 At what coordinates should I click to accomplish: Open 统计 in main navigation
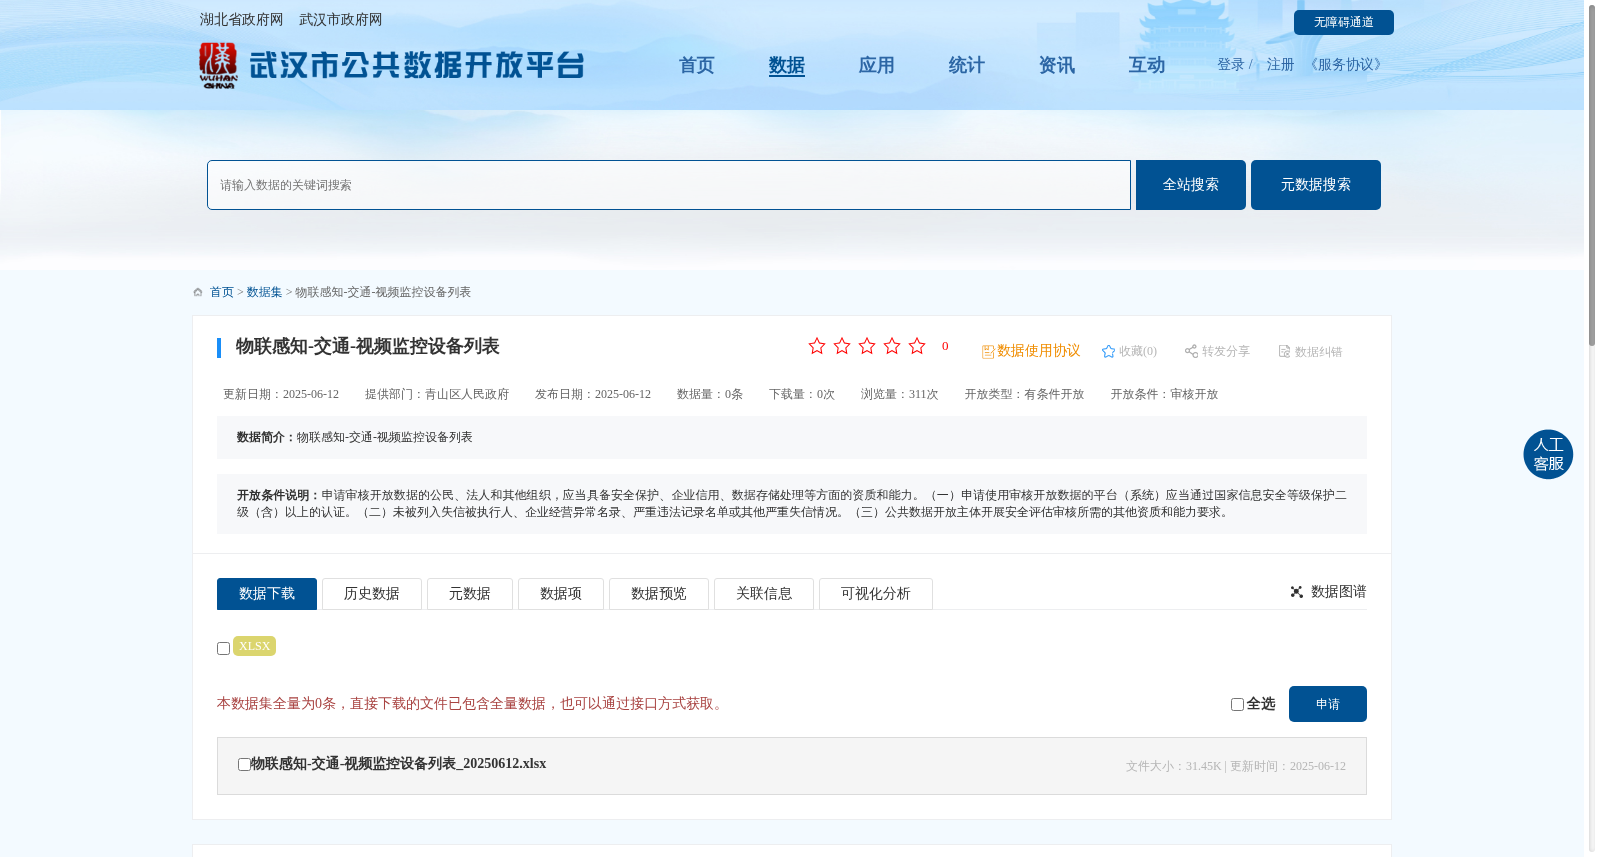point(967,65)
